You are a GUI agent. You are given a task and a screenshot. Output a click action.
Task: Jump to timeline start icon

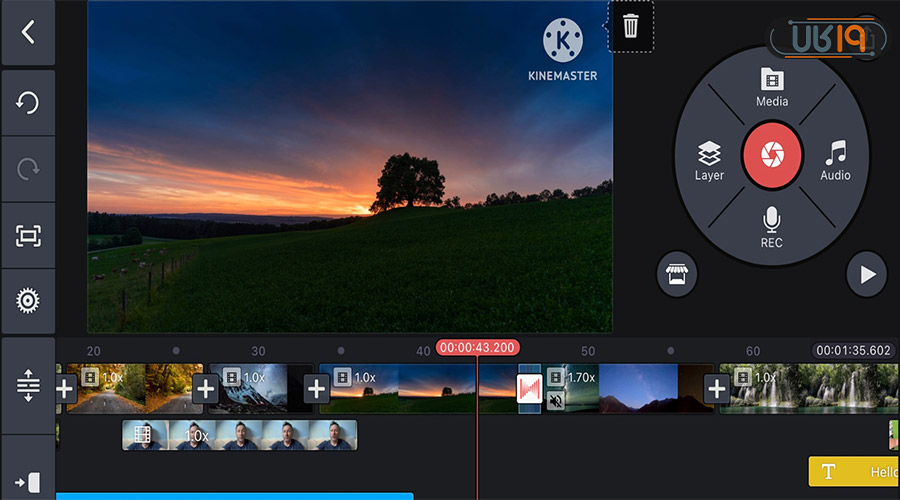[x=28, y=482]
